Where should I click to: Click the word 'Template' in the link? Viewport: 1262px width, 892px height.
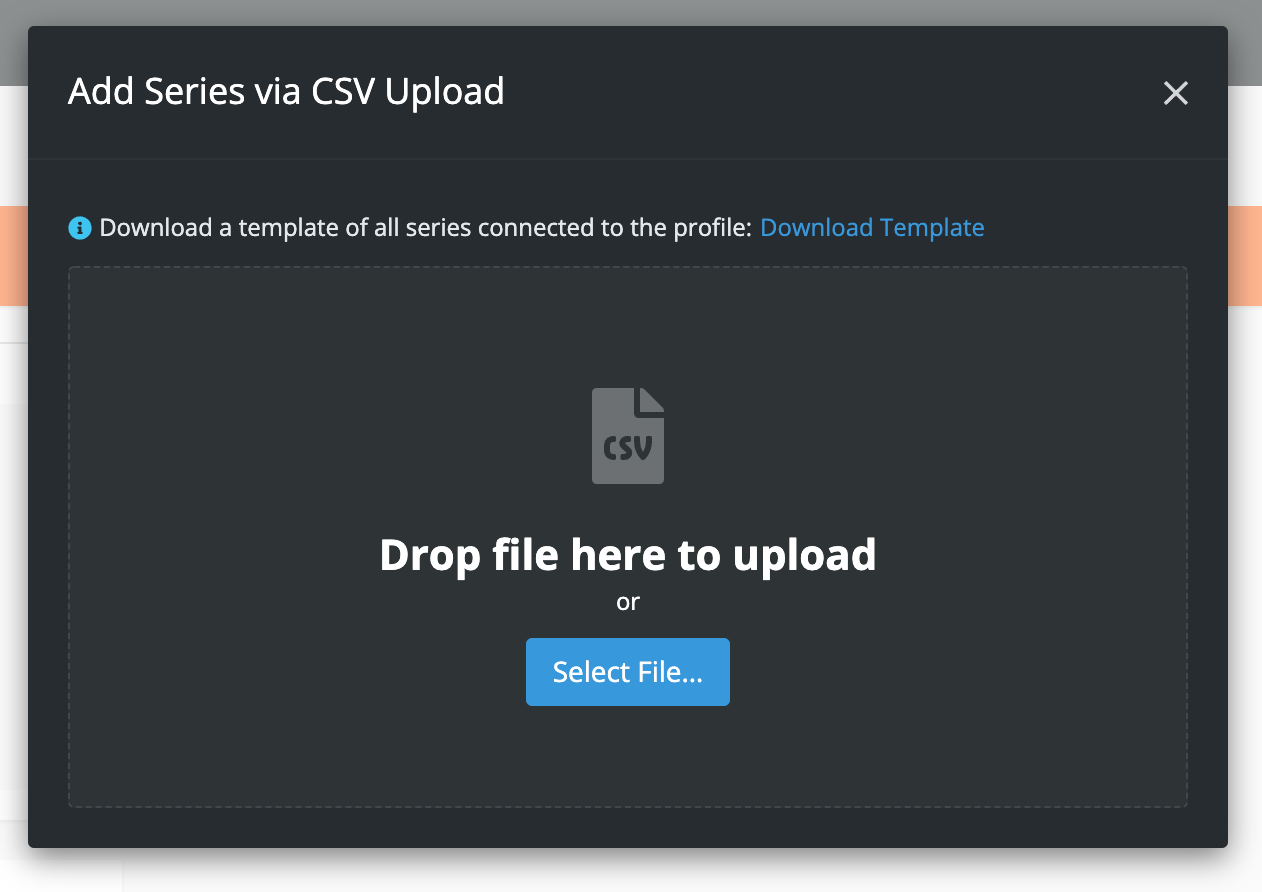click(x=932, y=228)
